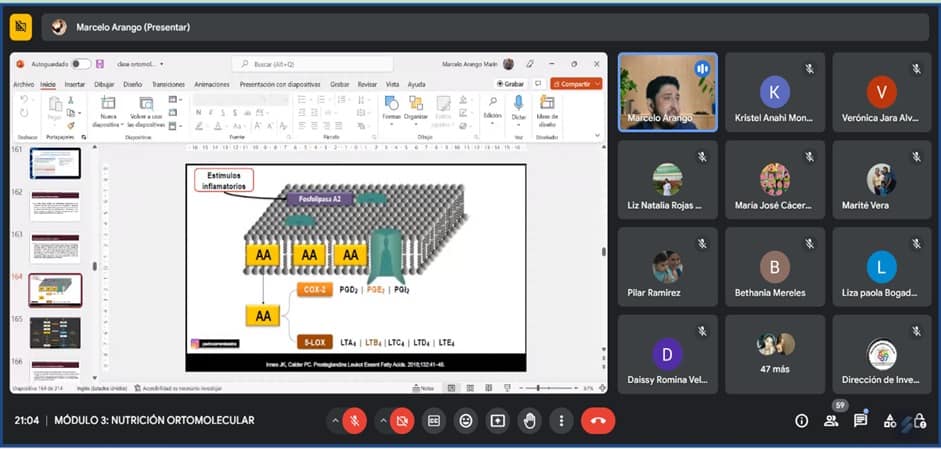Raise your hand in the meeting
This screenshot has width=941, height=449.
tap(529, 421)
